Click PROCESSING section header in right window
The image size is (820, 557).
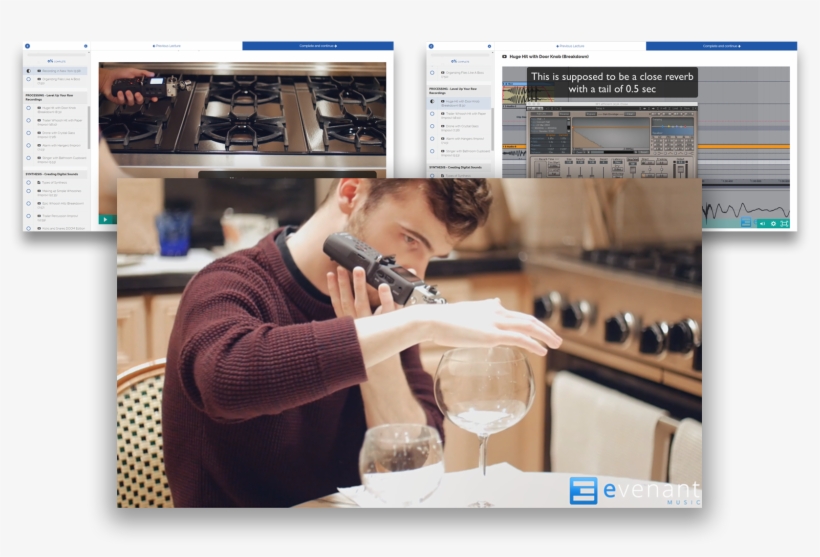[459, 90]
